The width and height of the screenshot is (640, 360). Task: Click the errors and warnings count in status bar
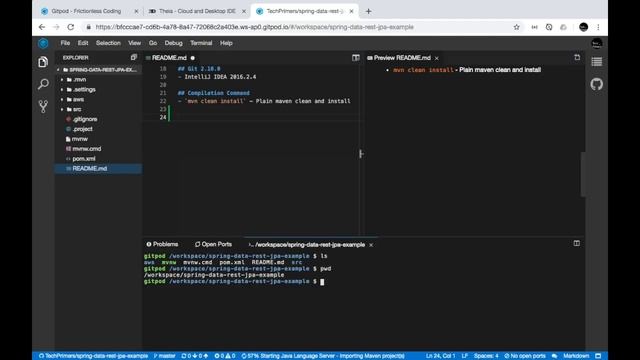click(224, 356)
